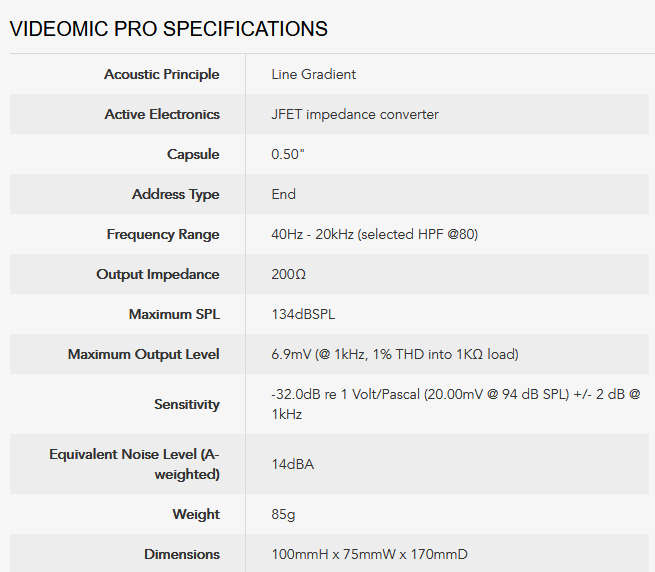Click the Equivalent Noise Level label
This screenshot has height=572, width=655.
click(x=134, y=464)
